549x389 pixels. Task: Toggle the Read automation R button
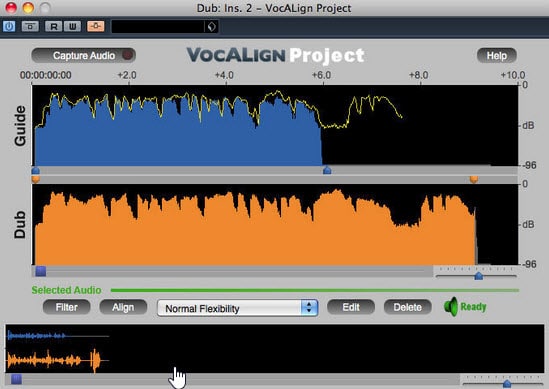[54, 26]
